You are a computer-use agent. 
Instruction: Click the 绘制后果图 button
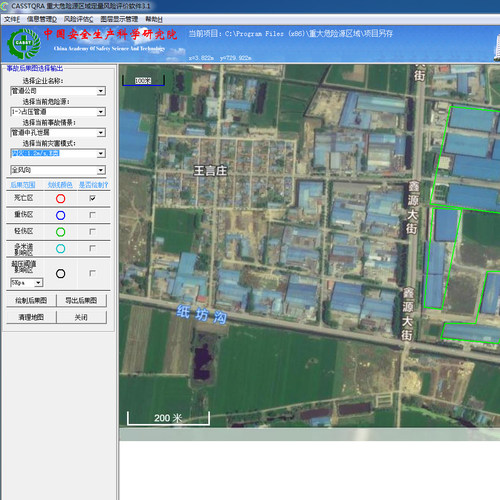pyautogui.click(x=31, y=301)
